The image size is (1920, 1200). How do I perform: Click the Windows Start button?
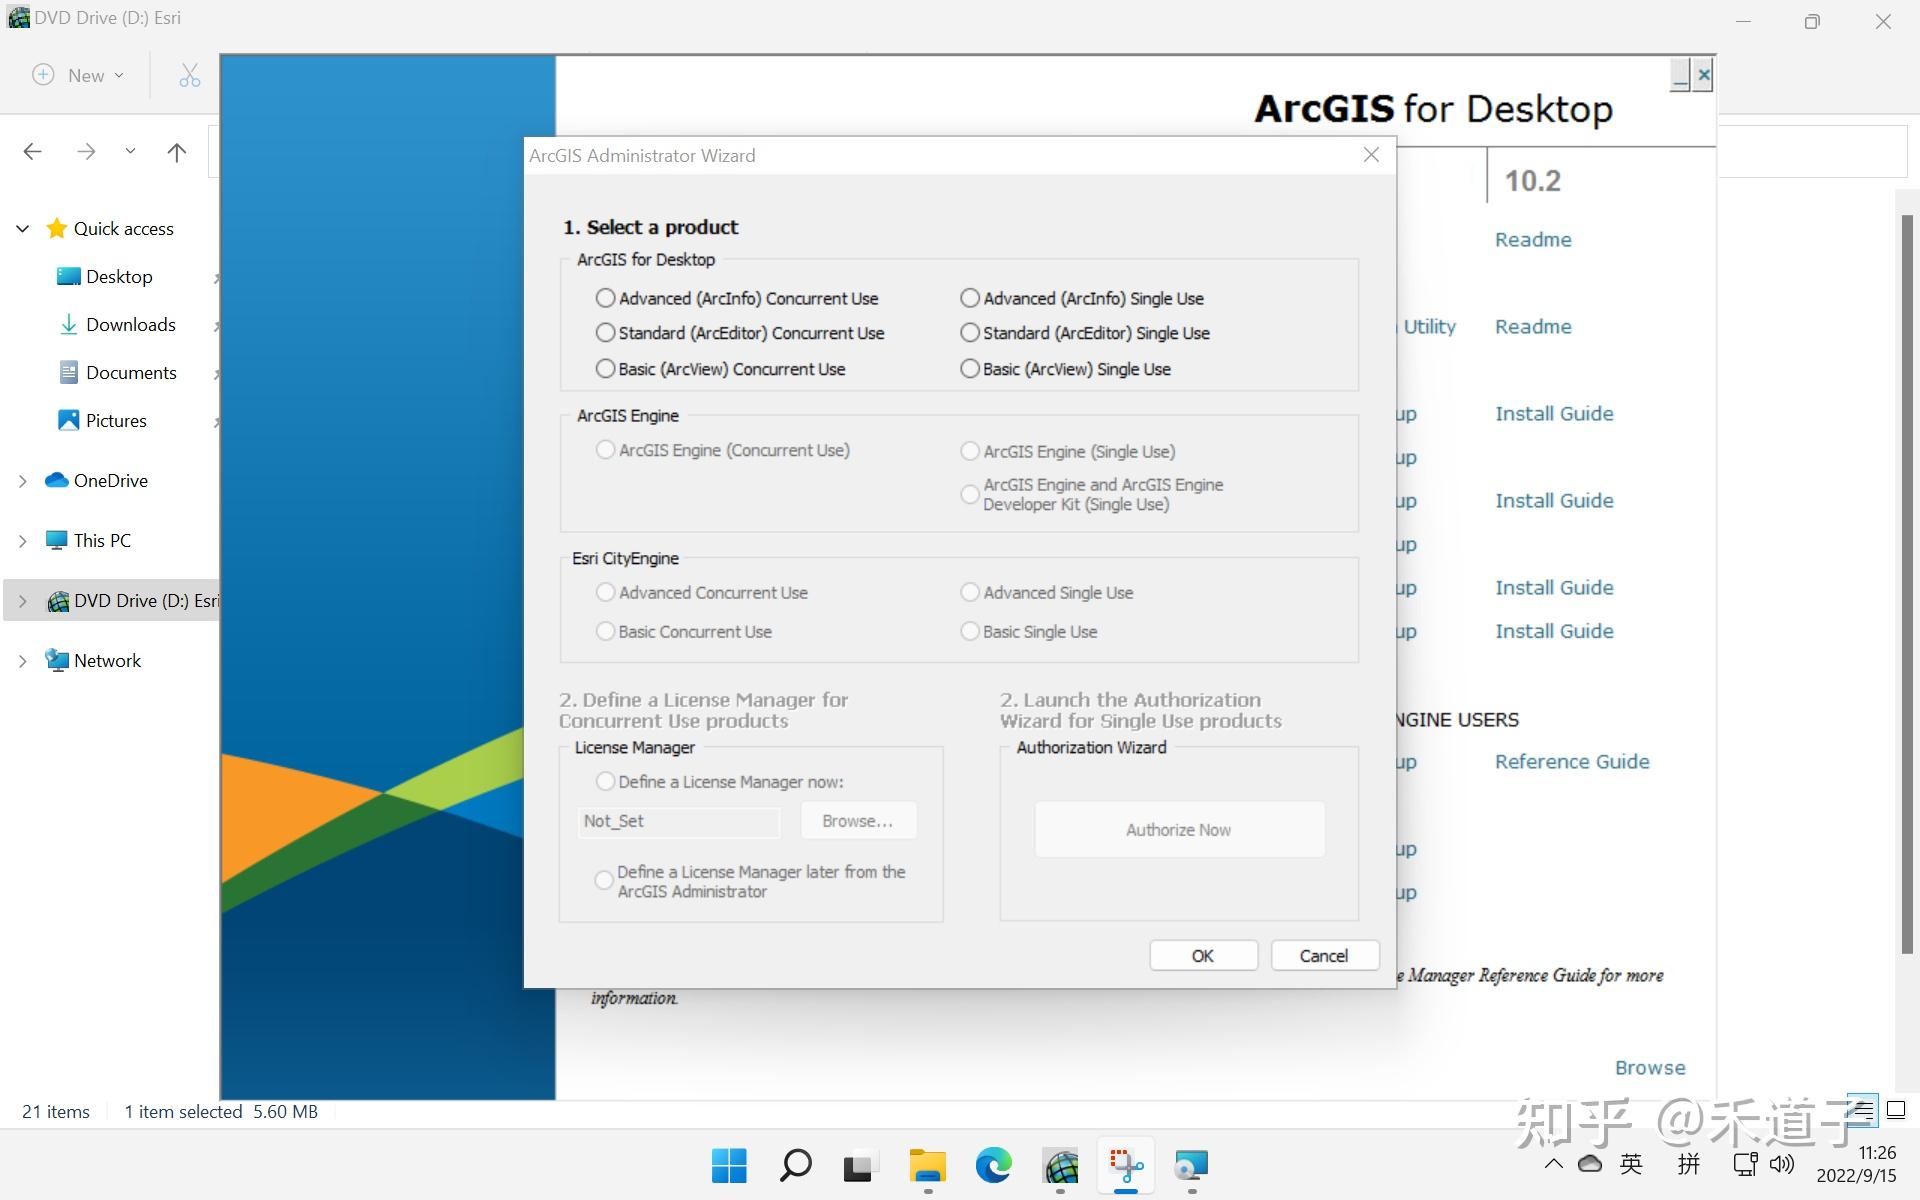pyautogui.click(x=729, y=1165)
